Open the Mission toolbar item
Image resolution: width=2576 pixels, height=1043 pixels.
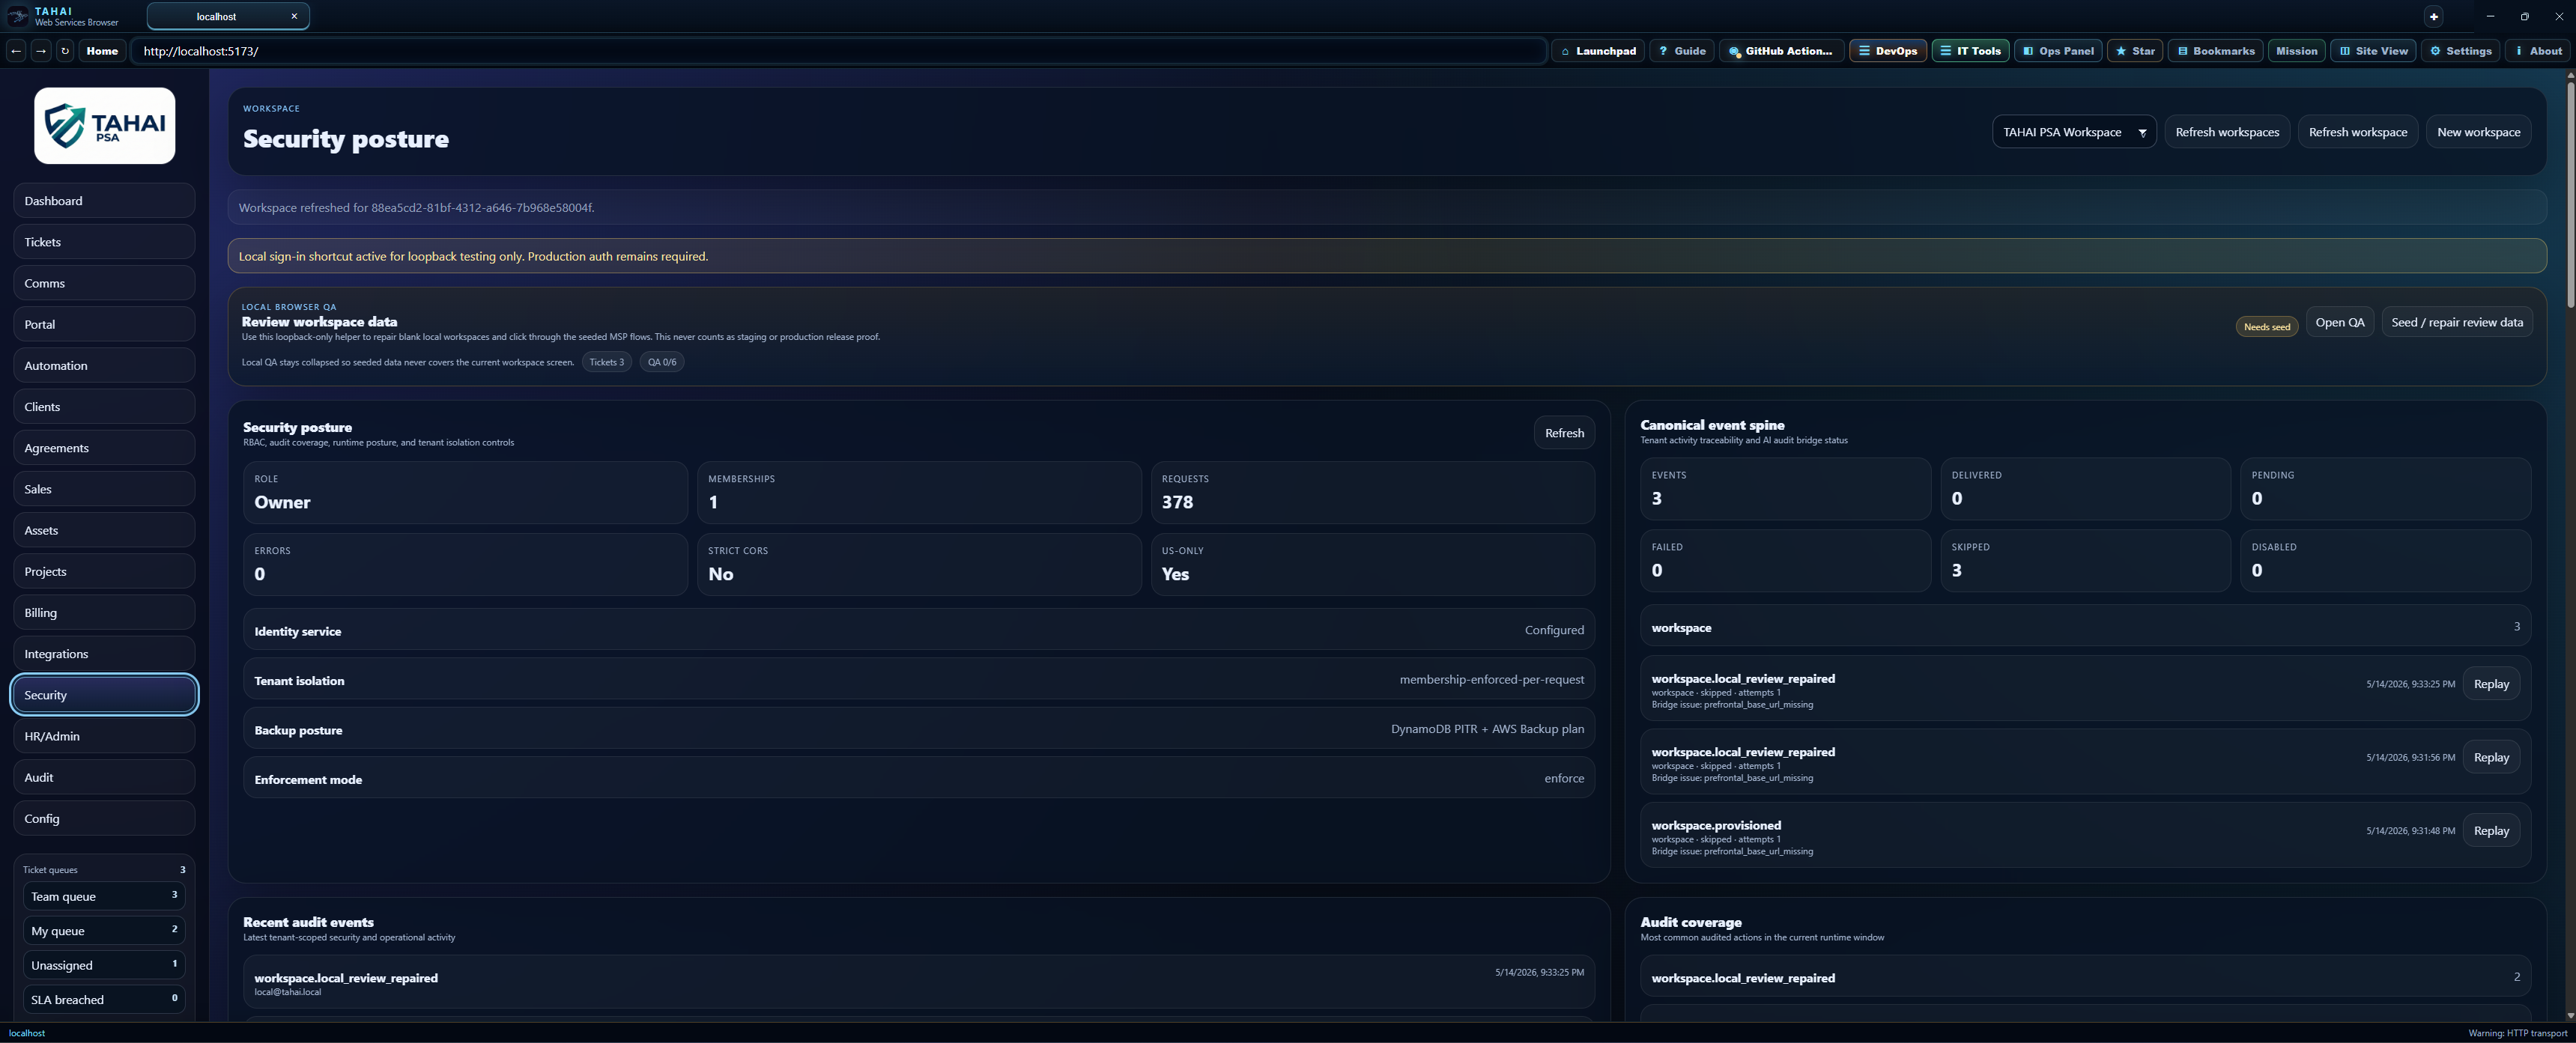[2296, 51]
